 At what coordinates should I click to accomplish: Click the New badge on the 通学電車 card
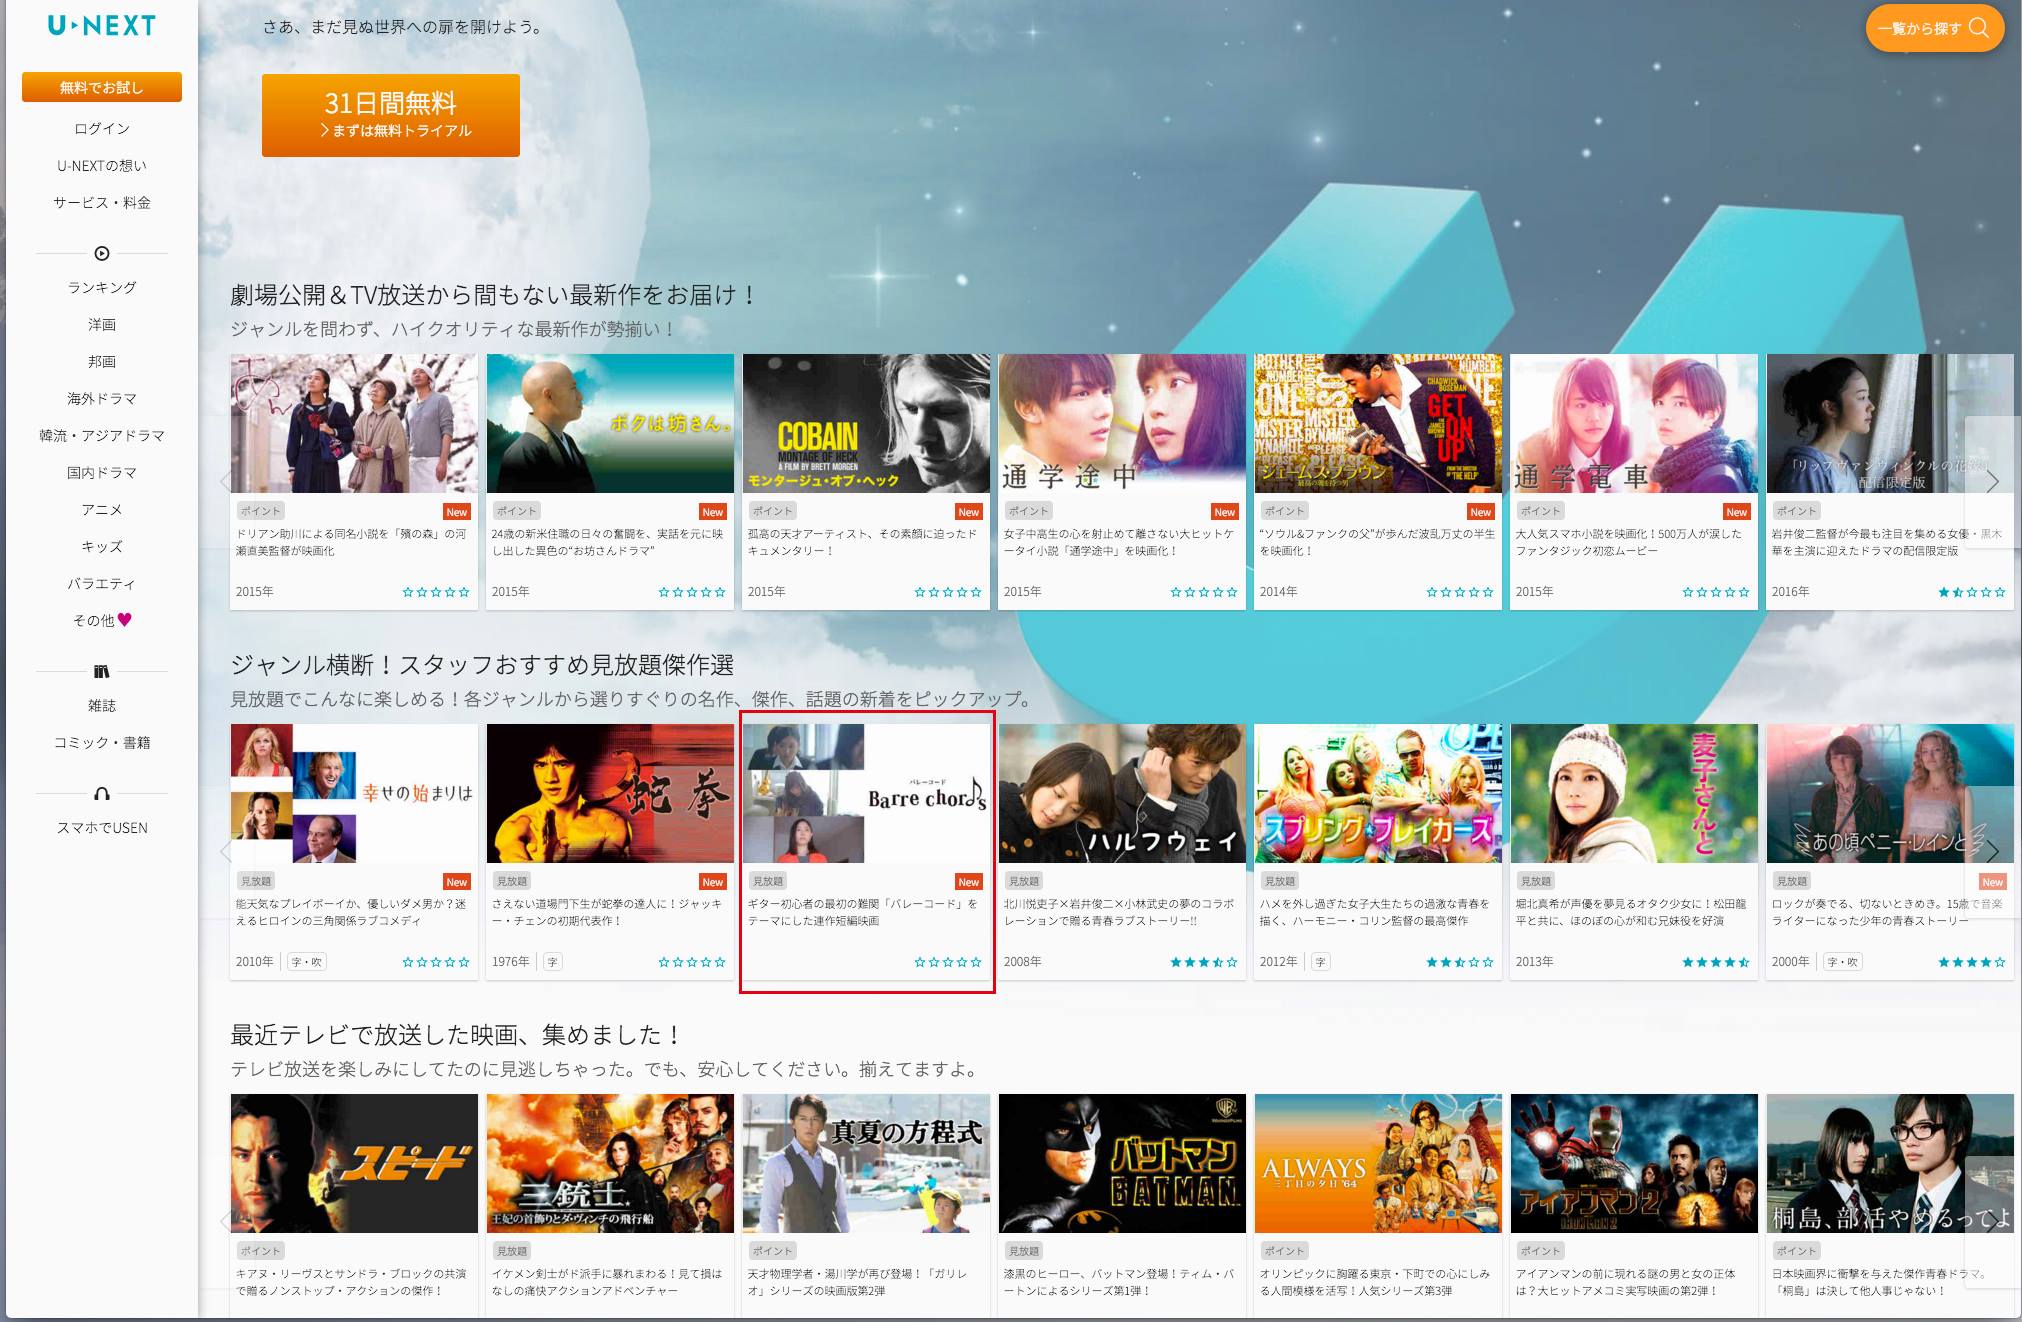click(1737, 512)
